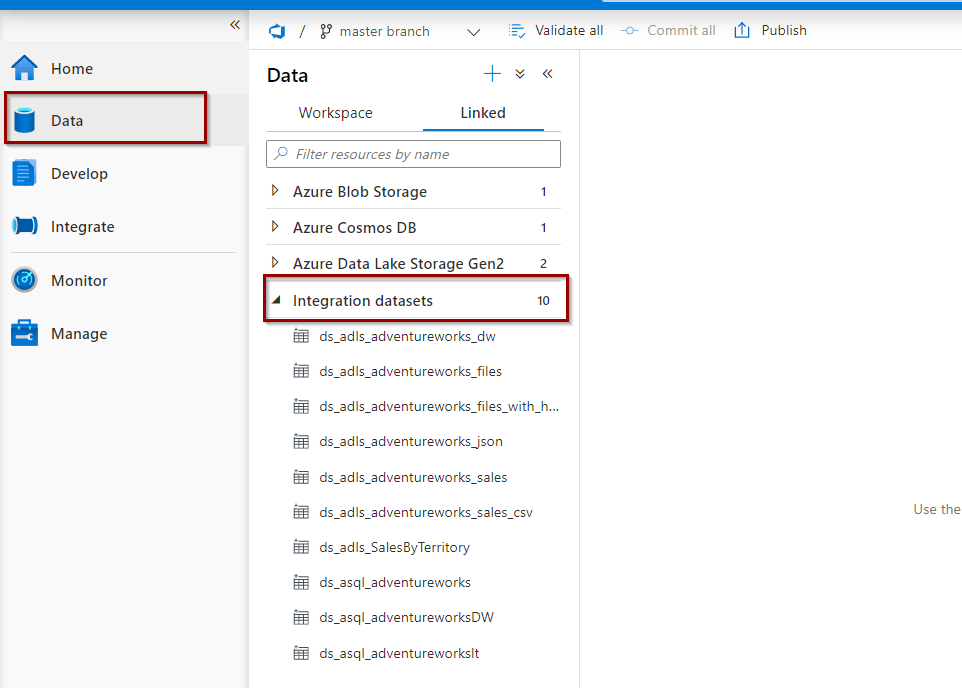Open dataset ds_adls_adventureworks_sales

click(x=413, y=477)
